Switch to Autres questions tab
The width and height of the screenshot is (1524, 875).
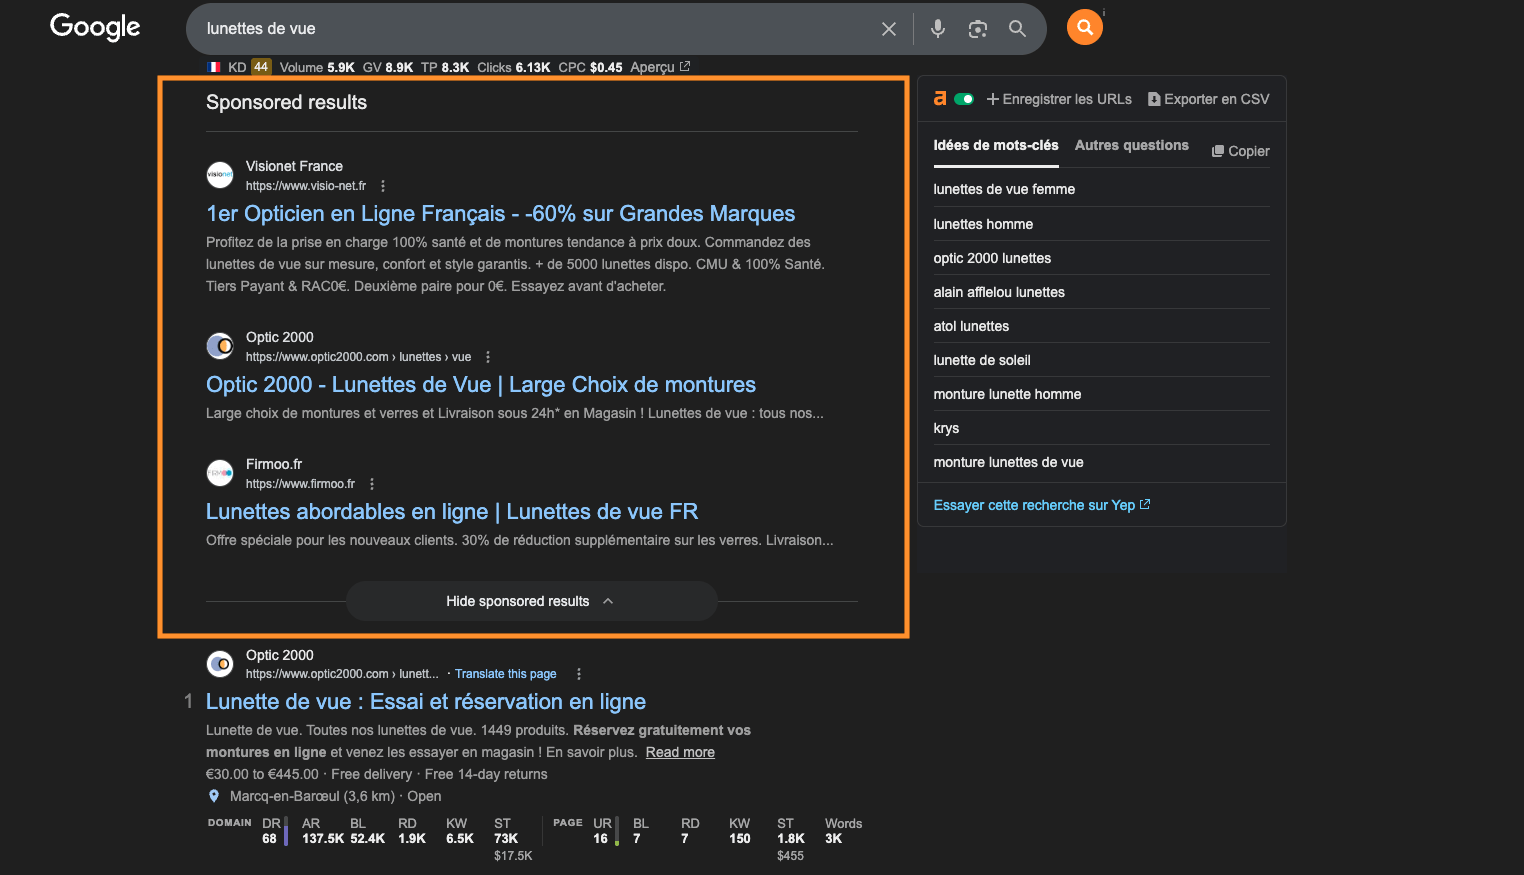point(1132,145)
